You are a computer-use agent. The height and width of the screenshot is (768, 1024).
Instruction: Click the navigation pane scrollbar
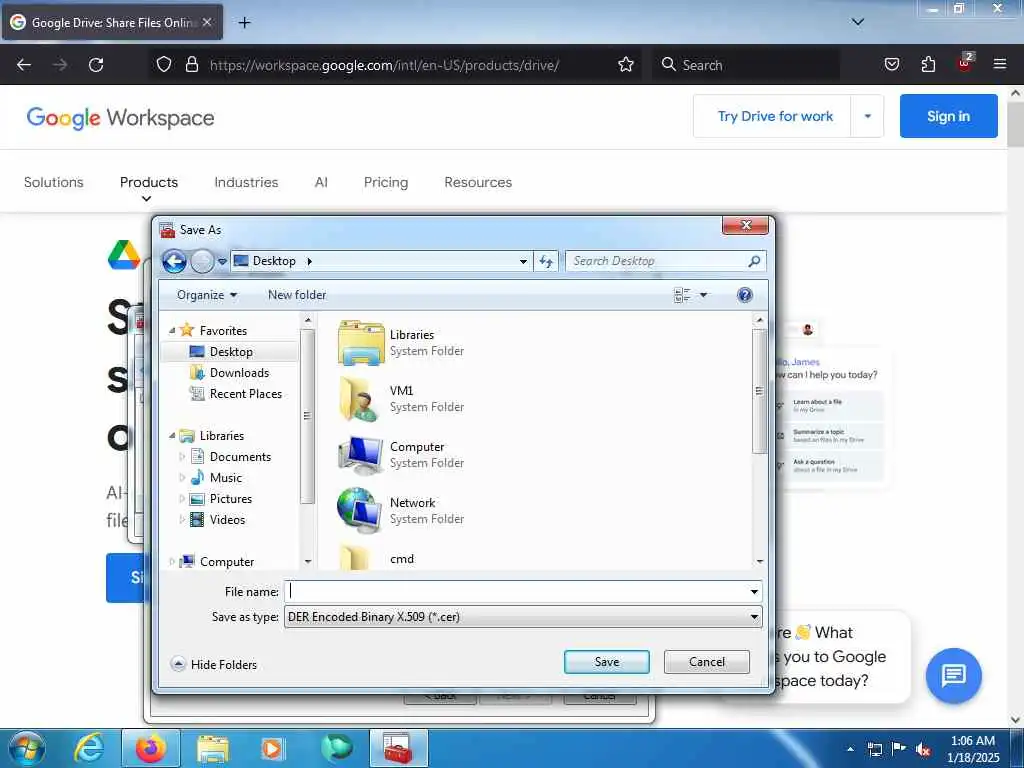[307, 416]
